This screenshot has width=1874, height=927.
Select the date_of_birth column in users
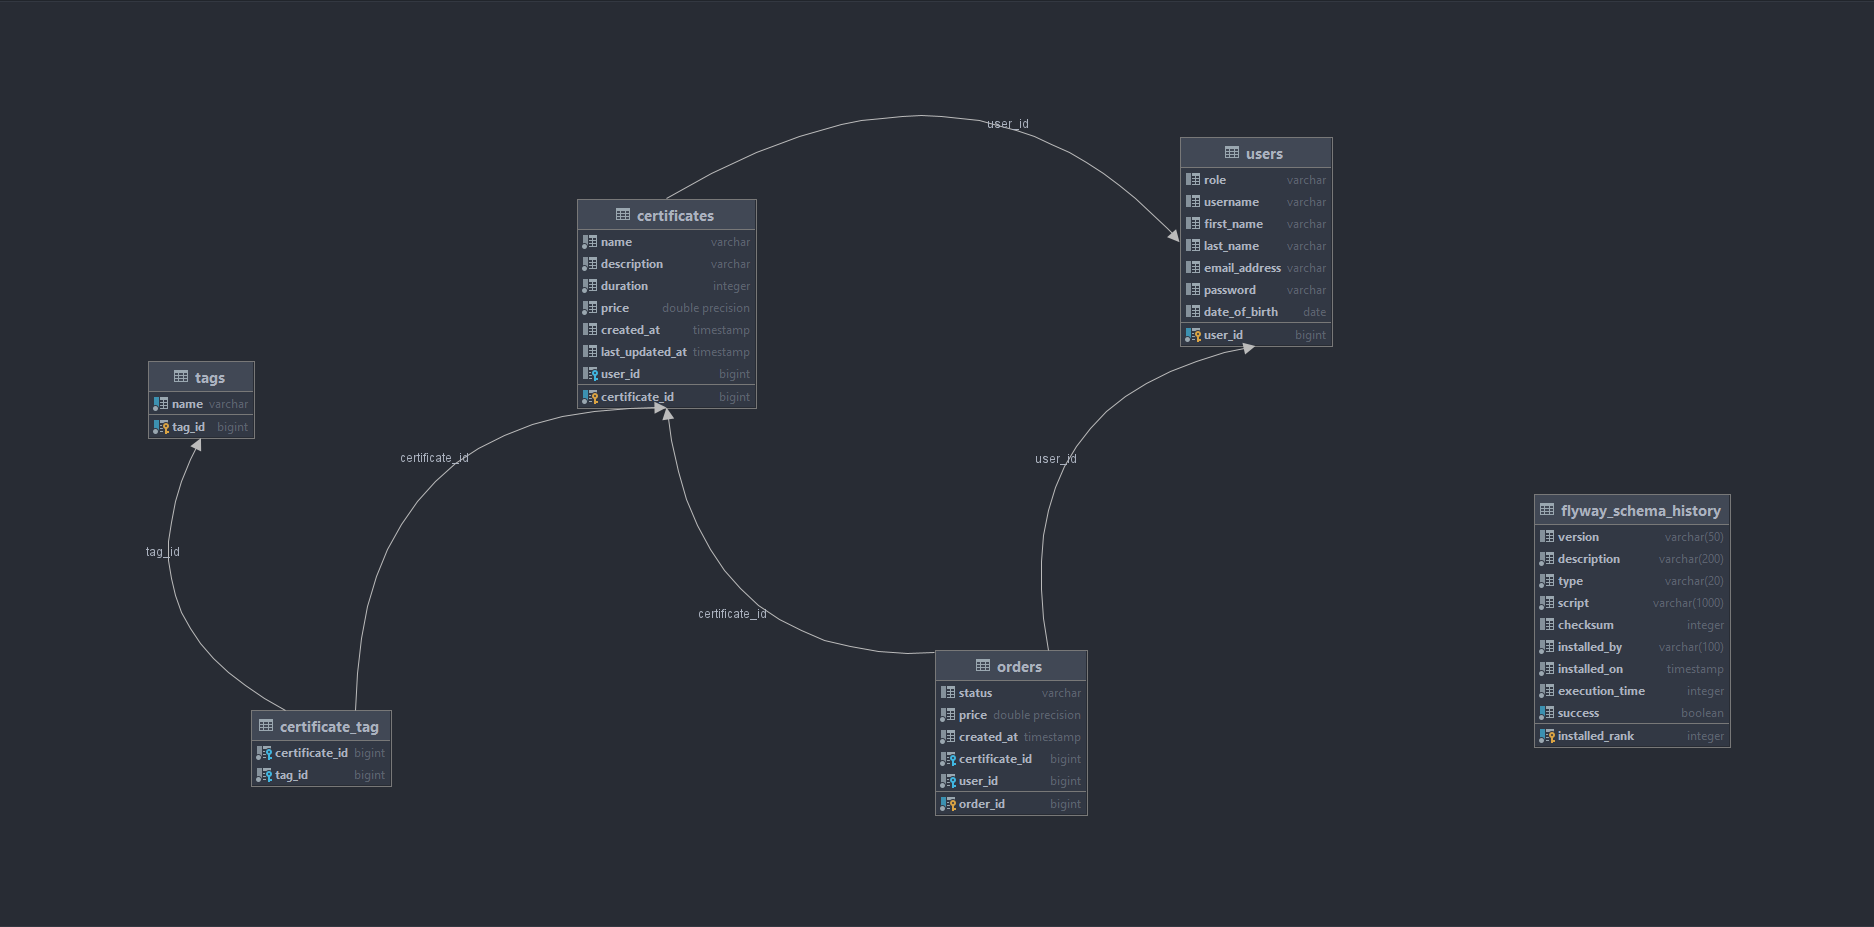tap(1240, 312)
